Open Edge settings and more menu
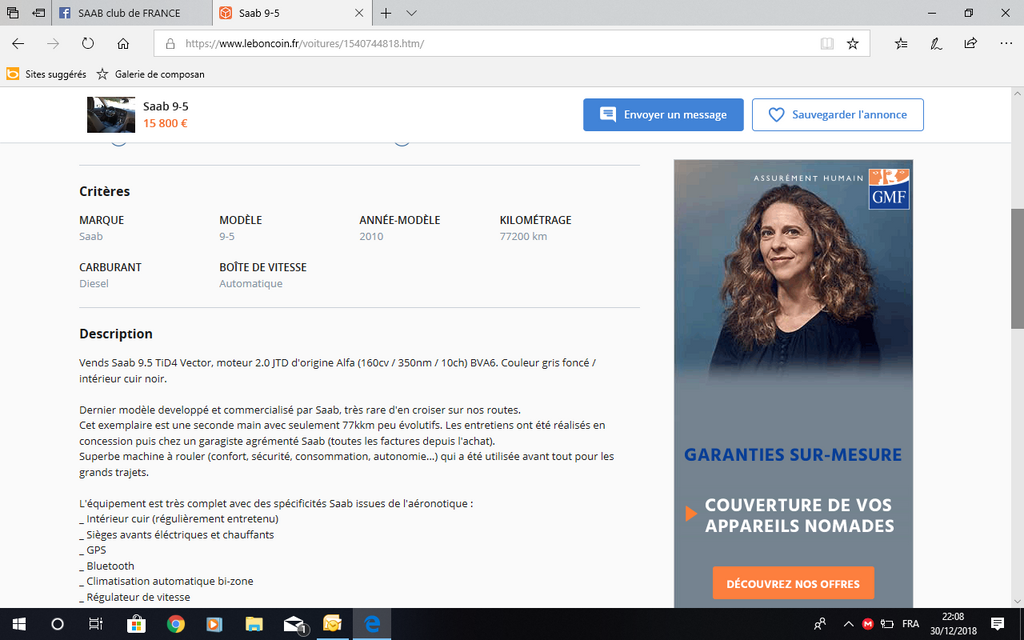This screenshot has width=1024, height=640. pos(1006,44)
